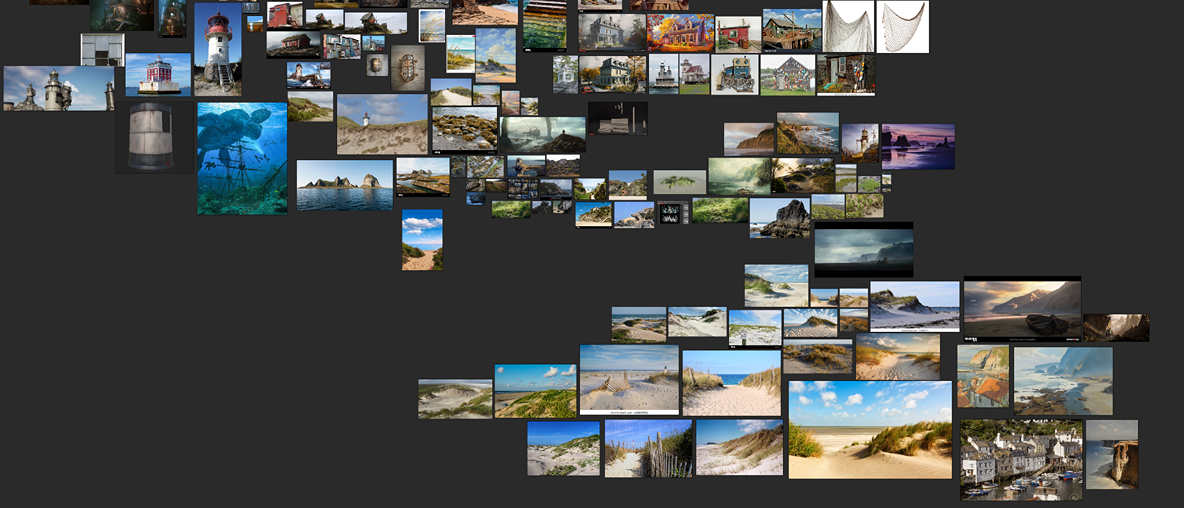Select the white house with red roof lighthouse
1184x508 pixels.
(x=694, y=74)
